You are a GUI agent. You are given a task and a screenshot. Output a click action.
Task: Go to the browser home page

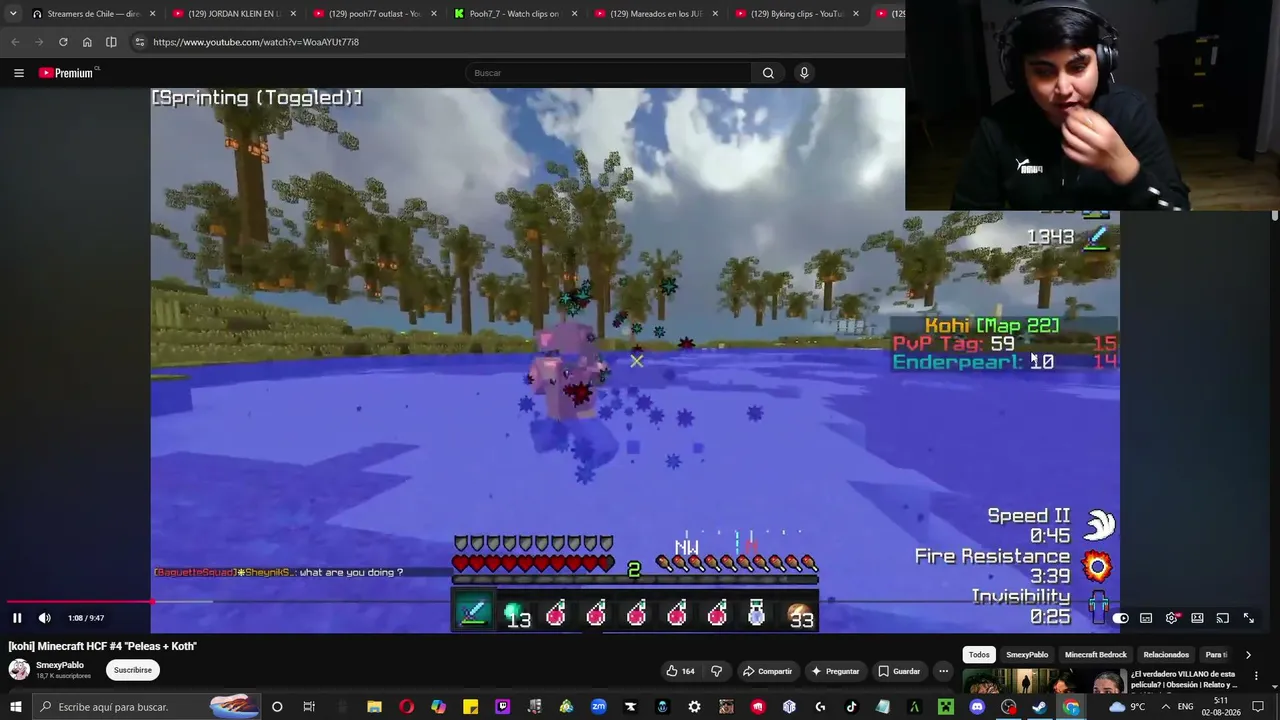point(87,42)
